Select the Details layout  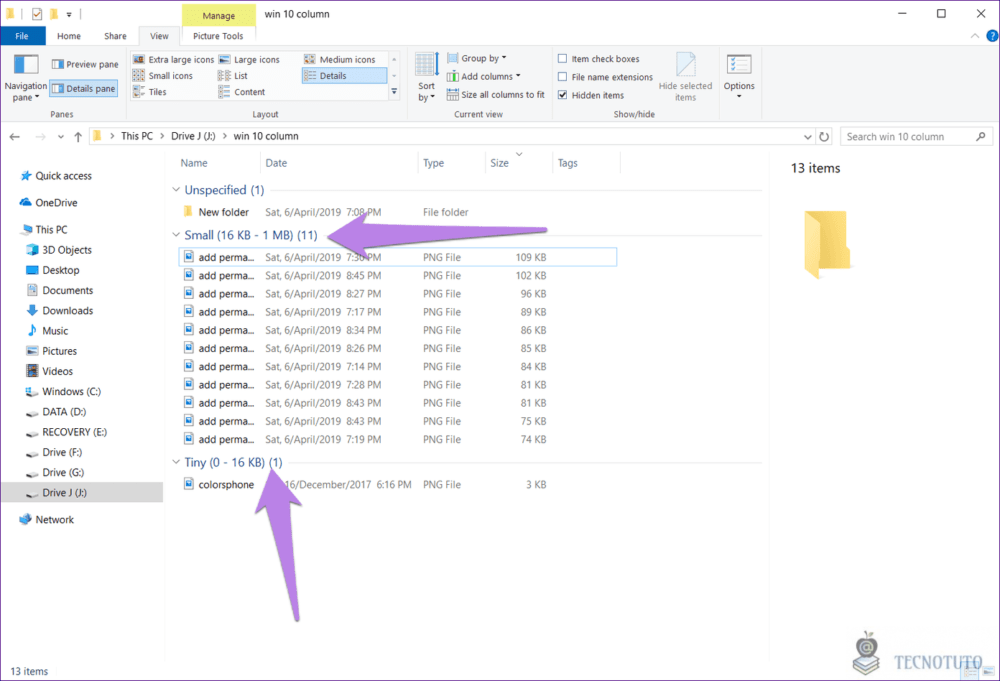click(344, 75)
